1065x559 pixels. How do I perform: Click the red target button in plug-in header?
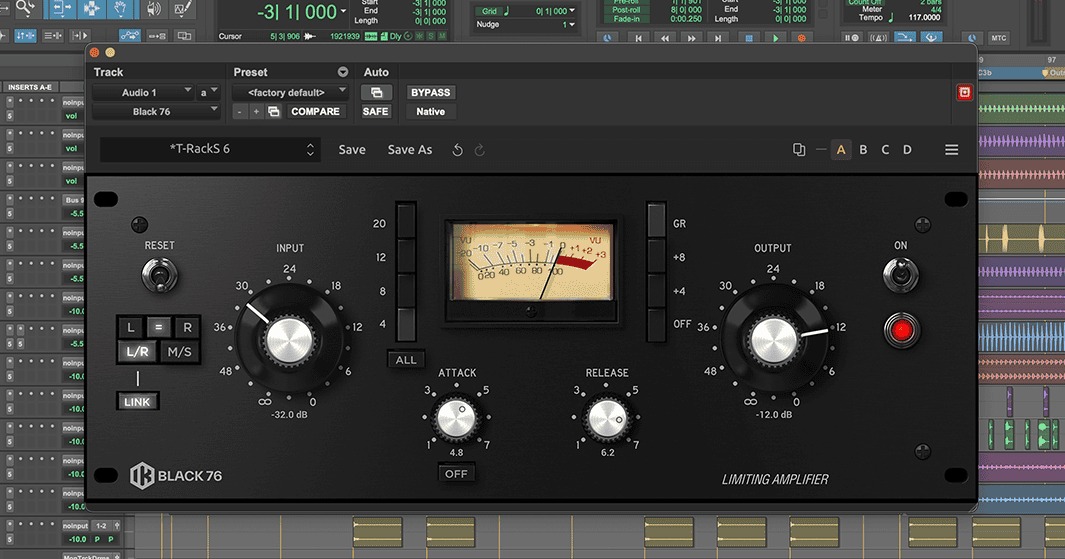[x=964, y=92]
